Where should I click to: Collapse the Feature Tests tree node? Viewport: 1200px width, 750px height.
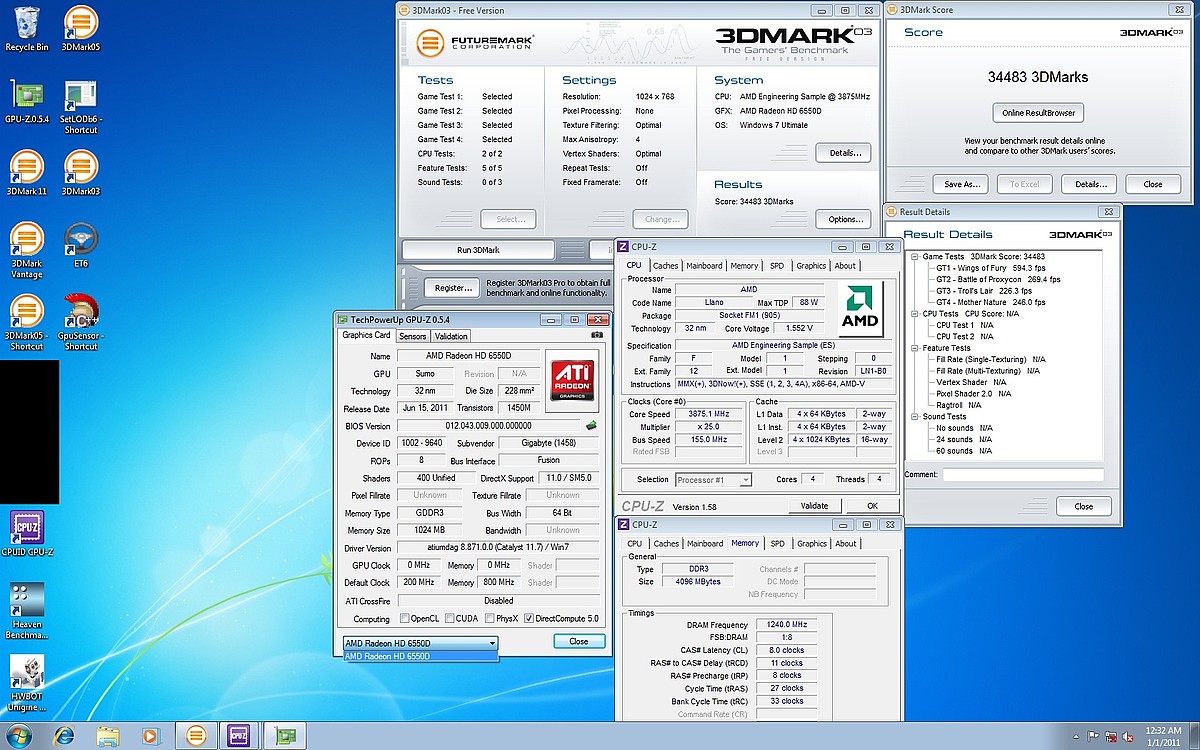915,348
